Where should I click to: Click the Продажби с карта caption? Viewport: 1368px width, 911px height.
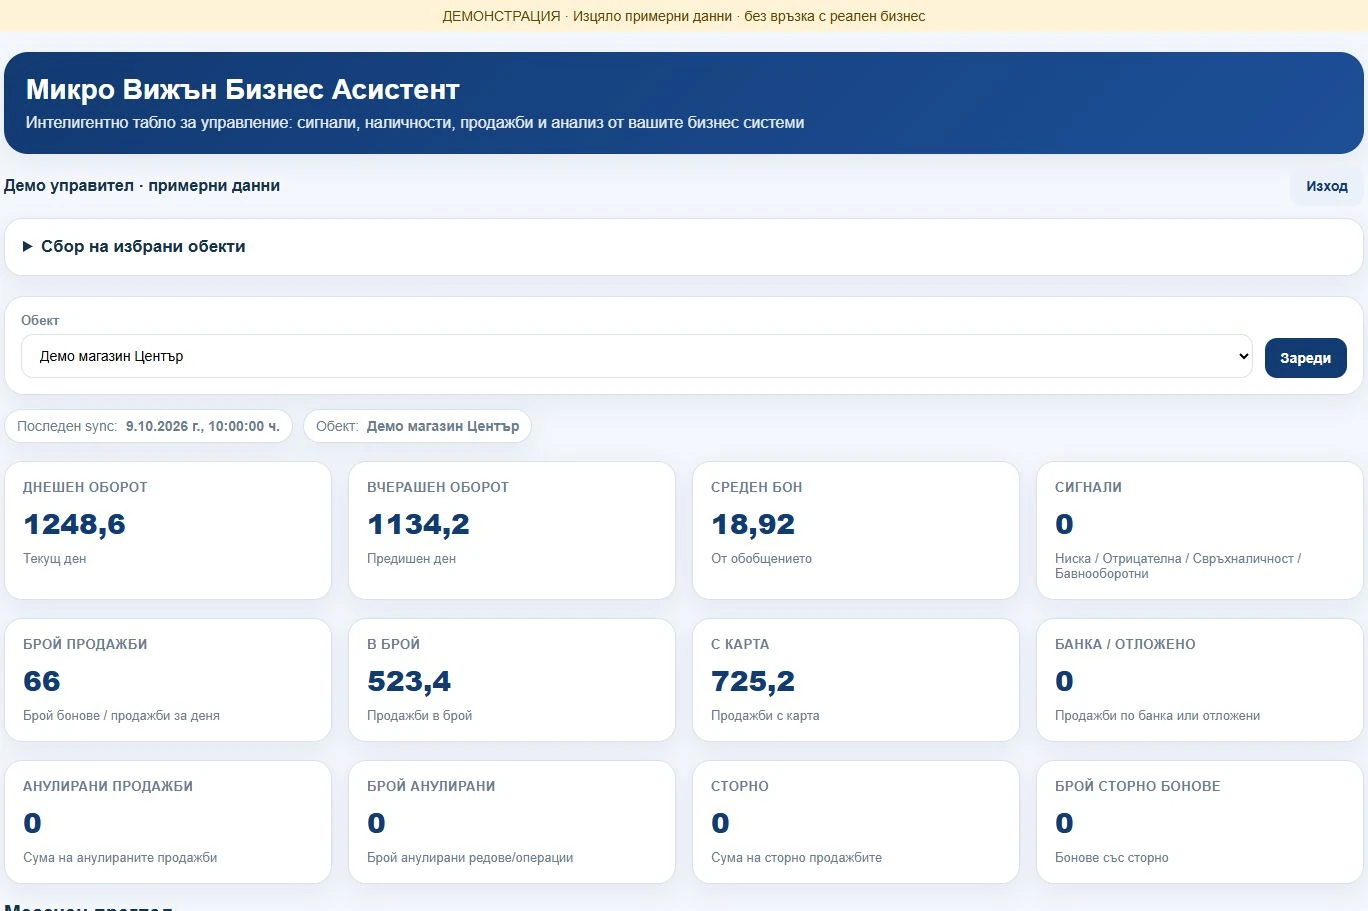click(765, 716)
